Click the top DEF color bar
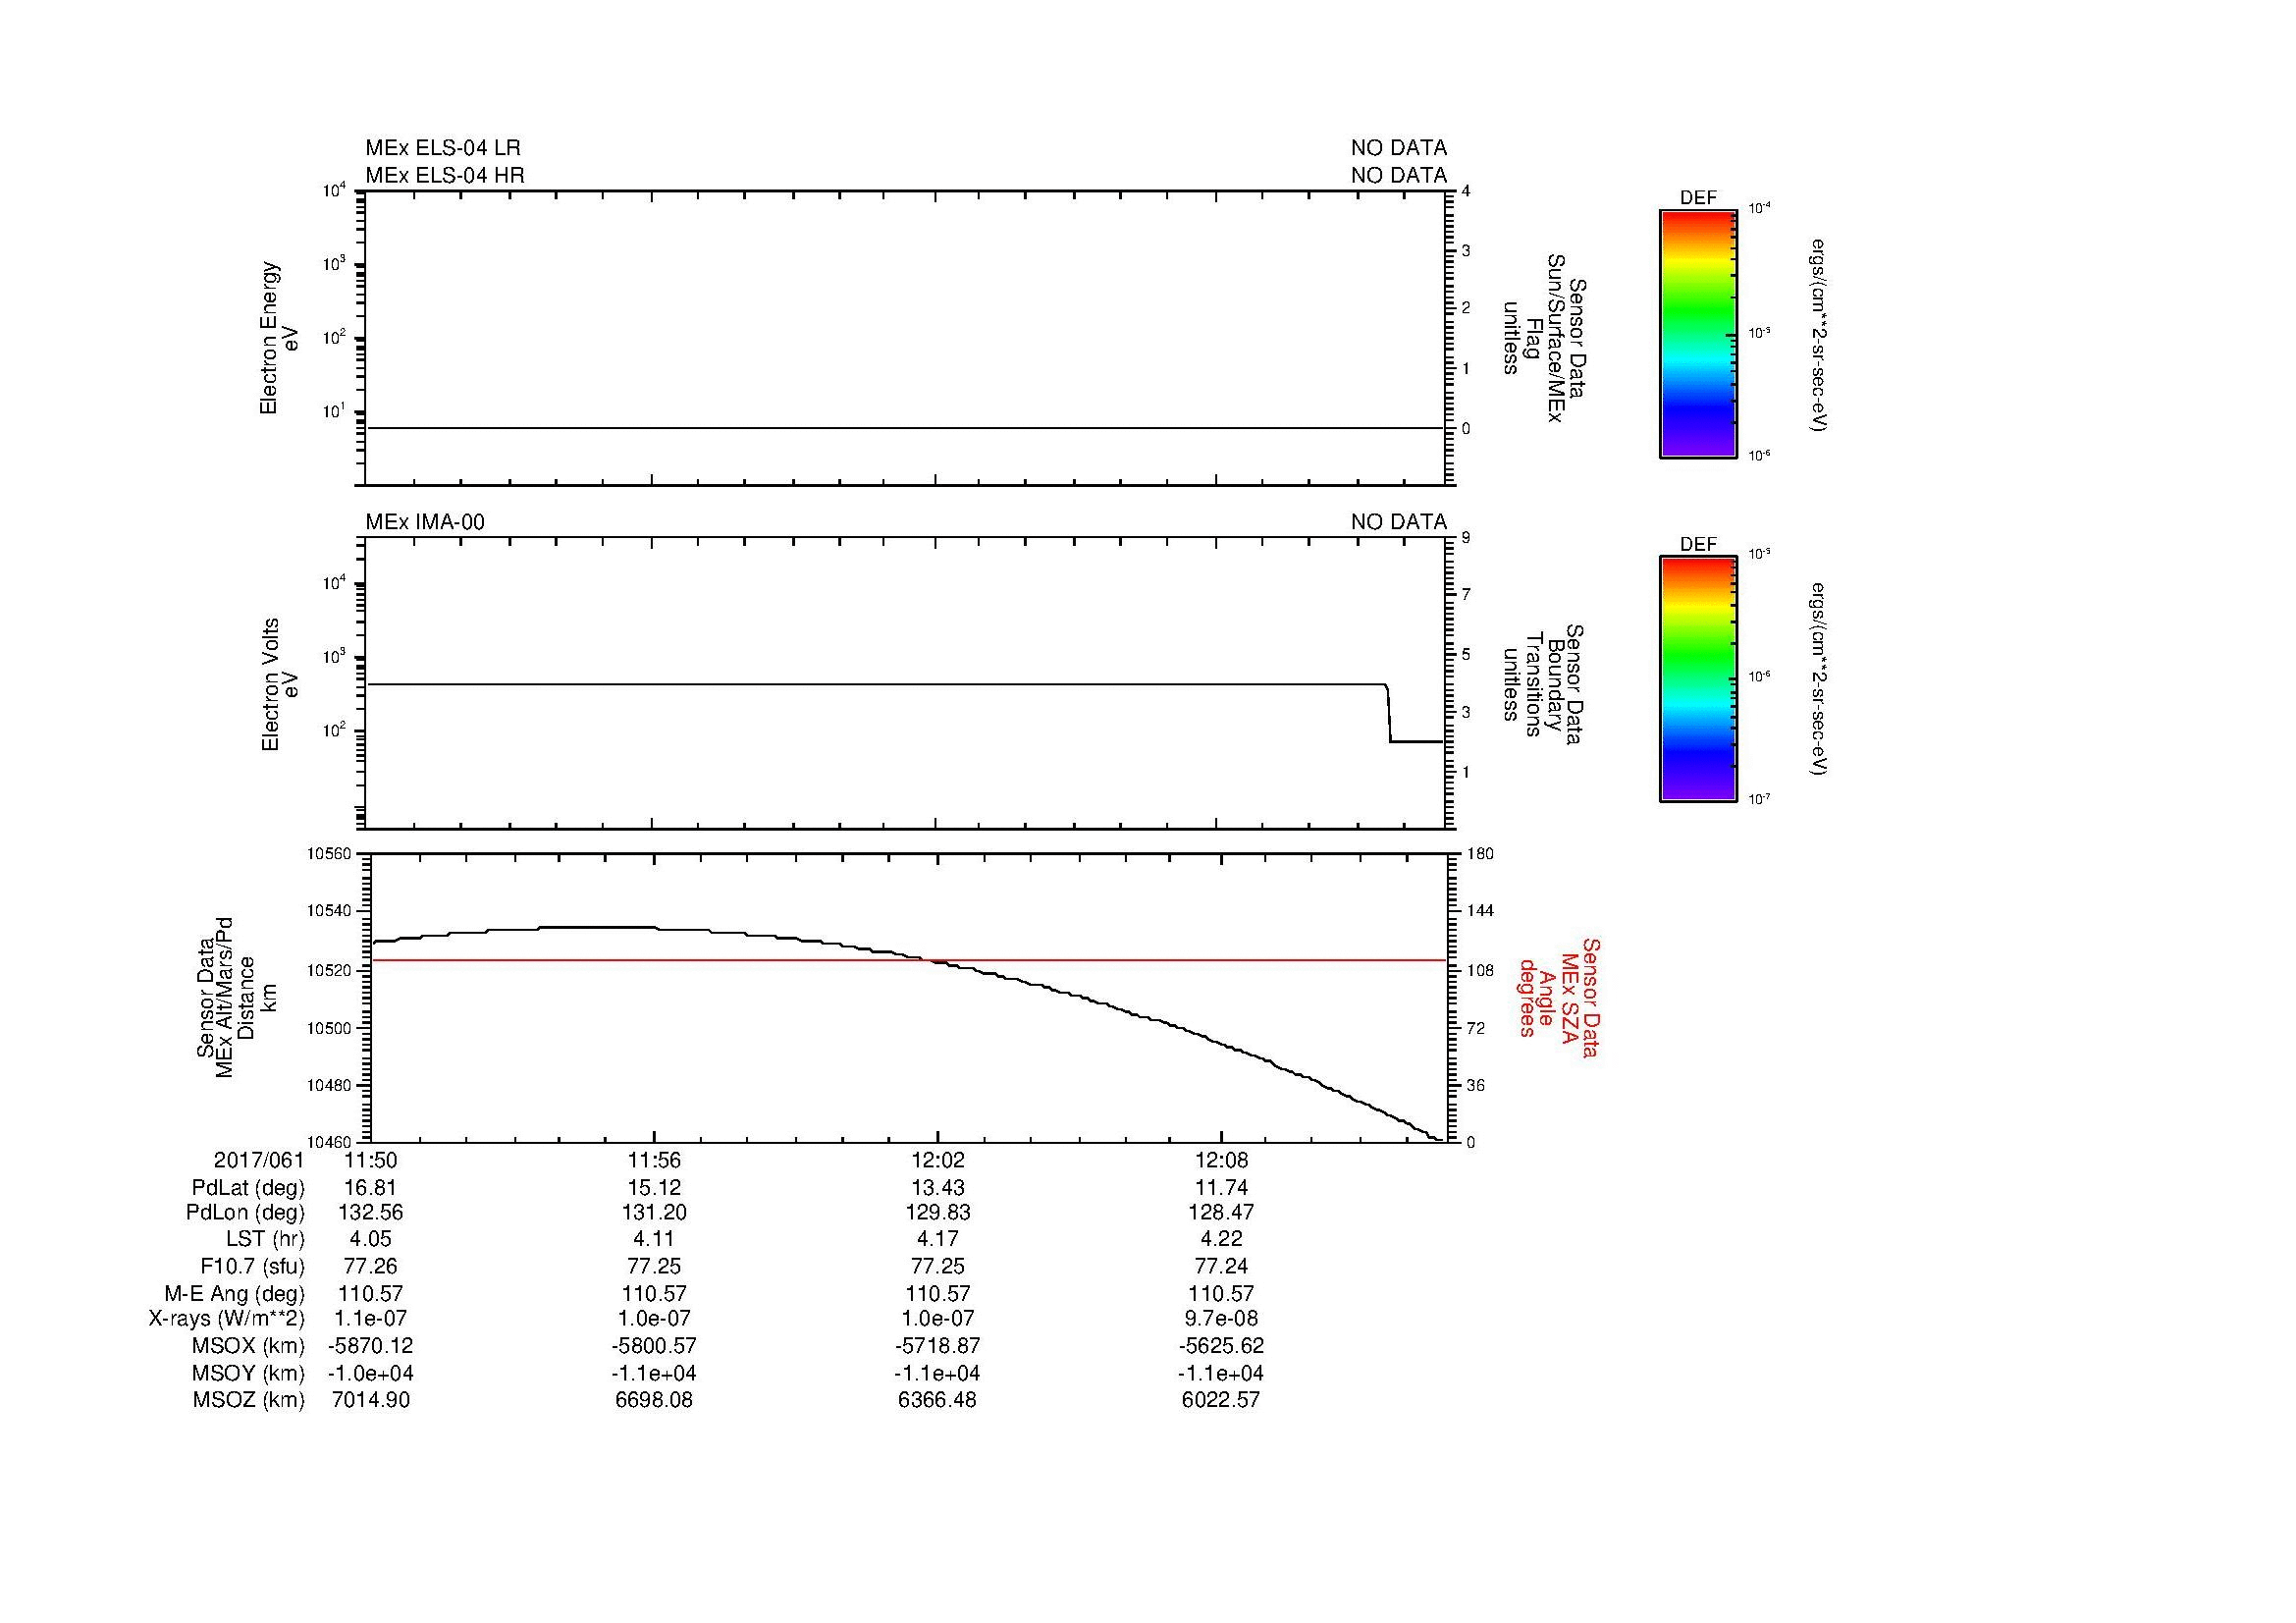The width and height of the screenshot is (2296, 1623). point(1697,333)
